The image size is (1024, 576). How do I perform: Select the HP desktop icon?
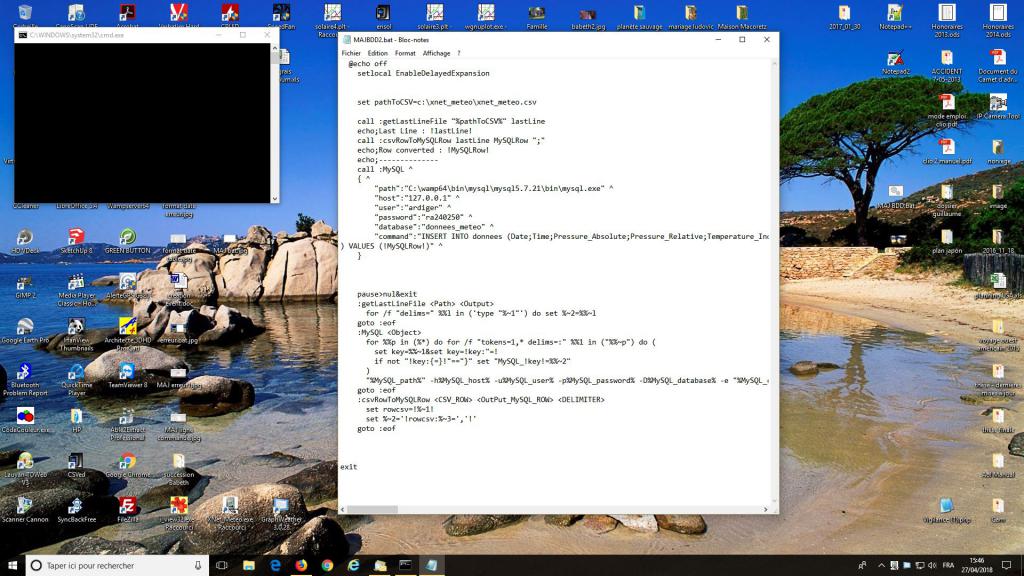(76, 421)
